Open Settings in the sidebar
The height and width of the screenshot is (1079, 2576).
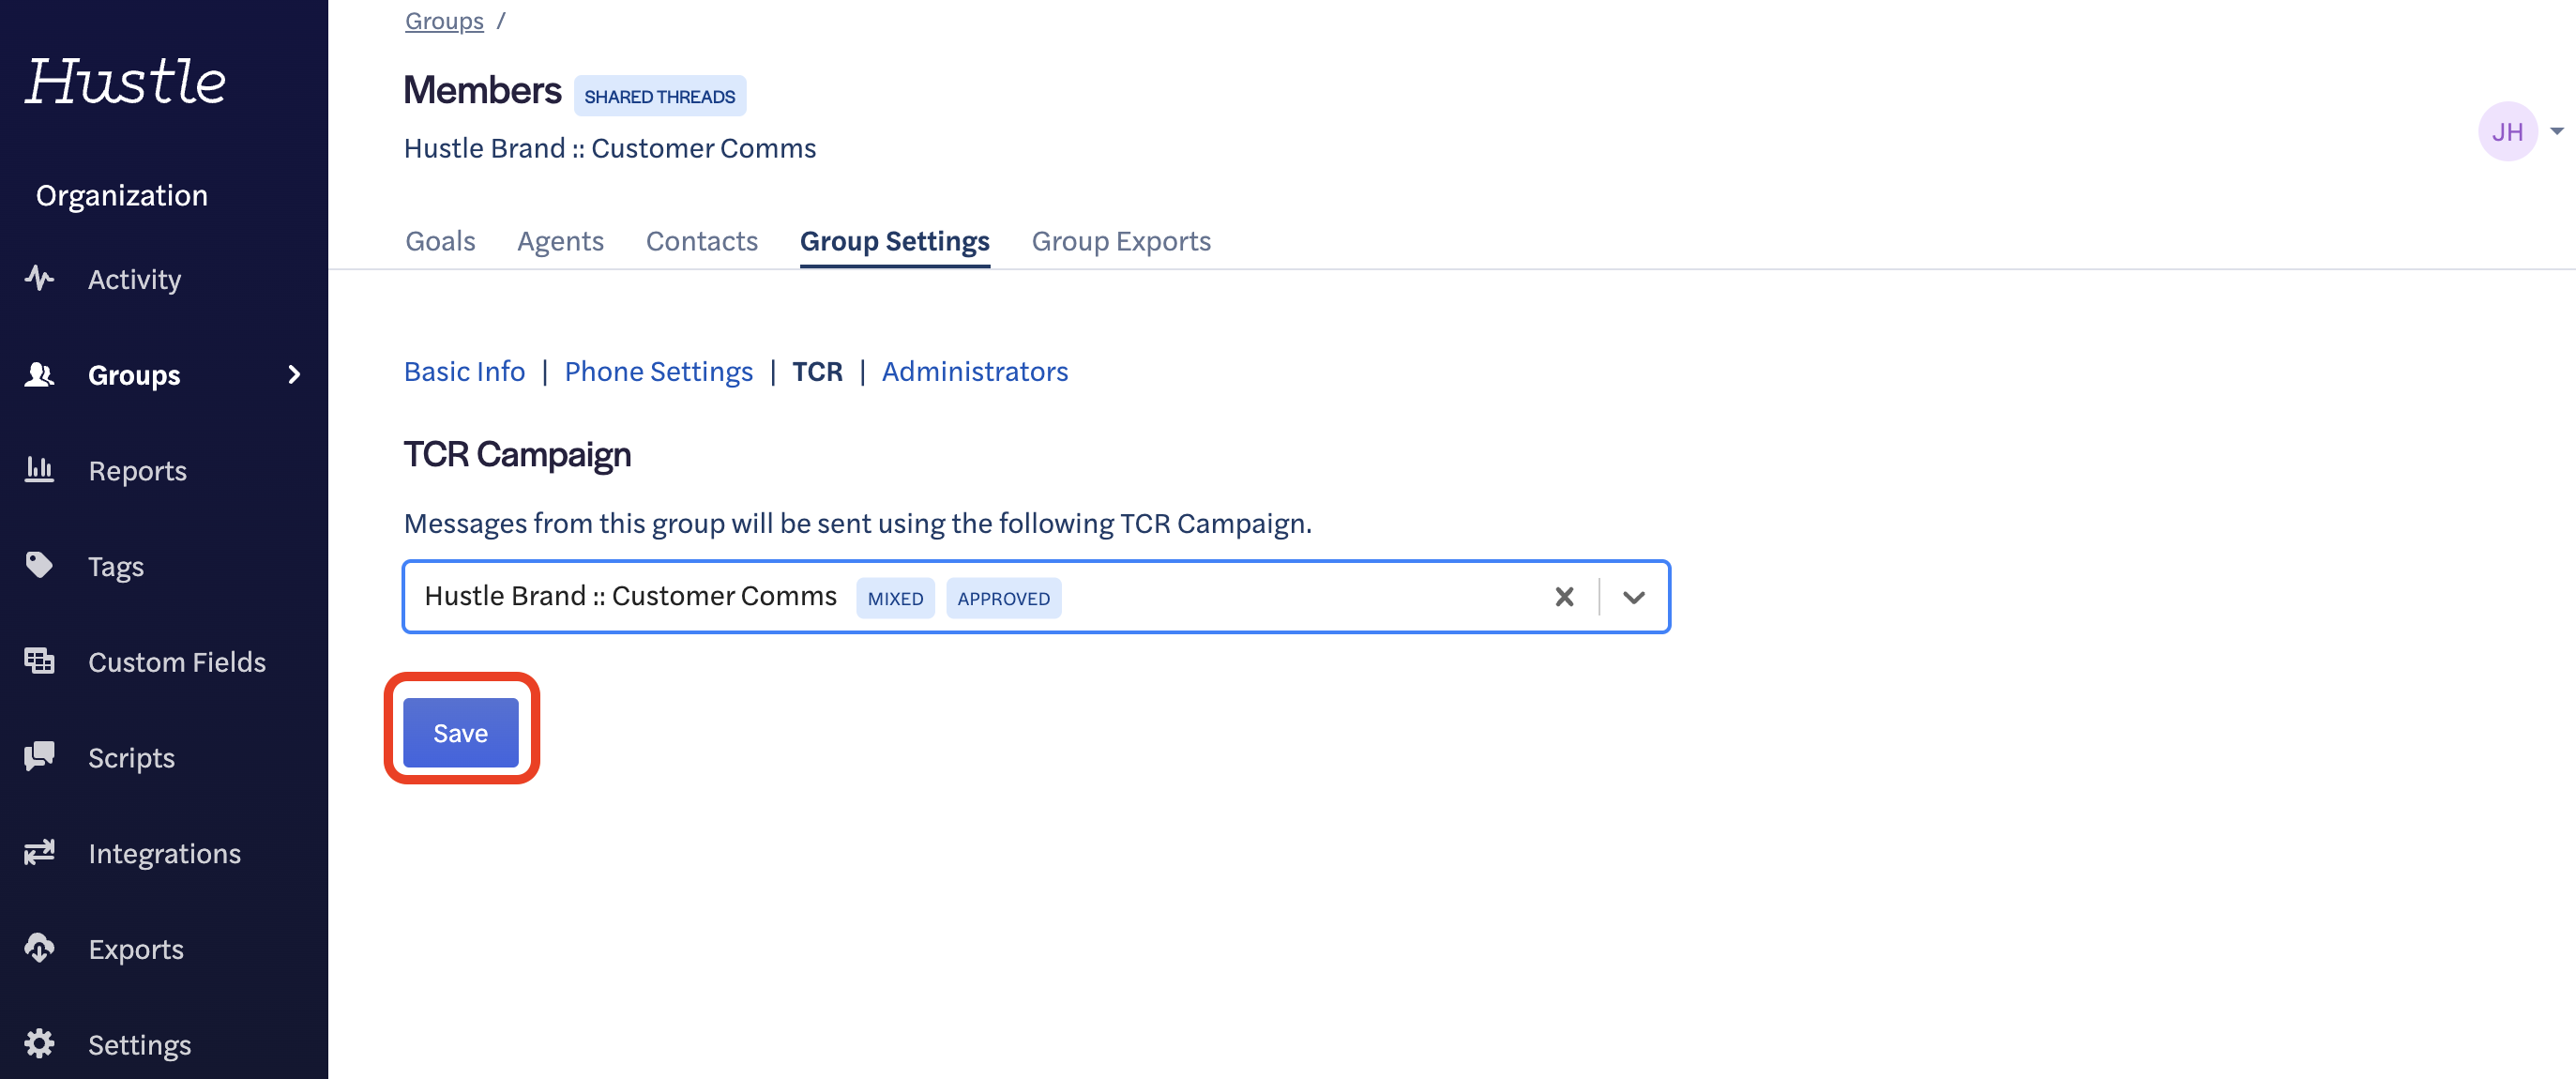[x=139, y=1044]
